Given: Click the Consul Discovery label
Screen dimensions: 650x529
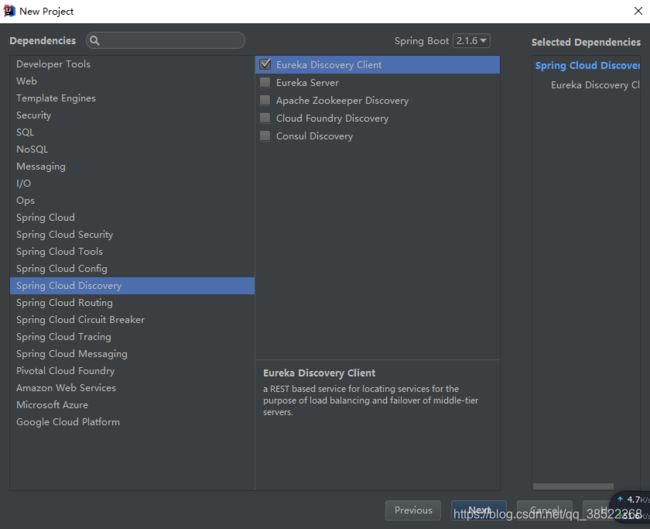Looking at the screenshot, I should (314, 136).
